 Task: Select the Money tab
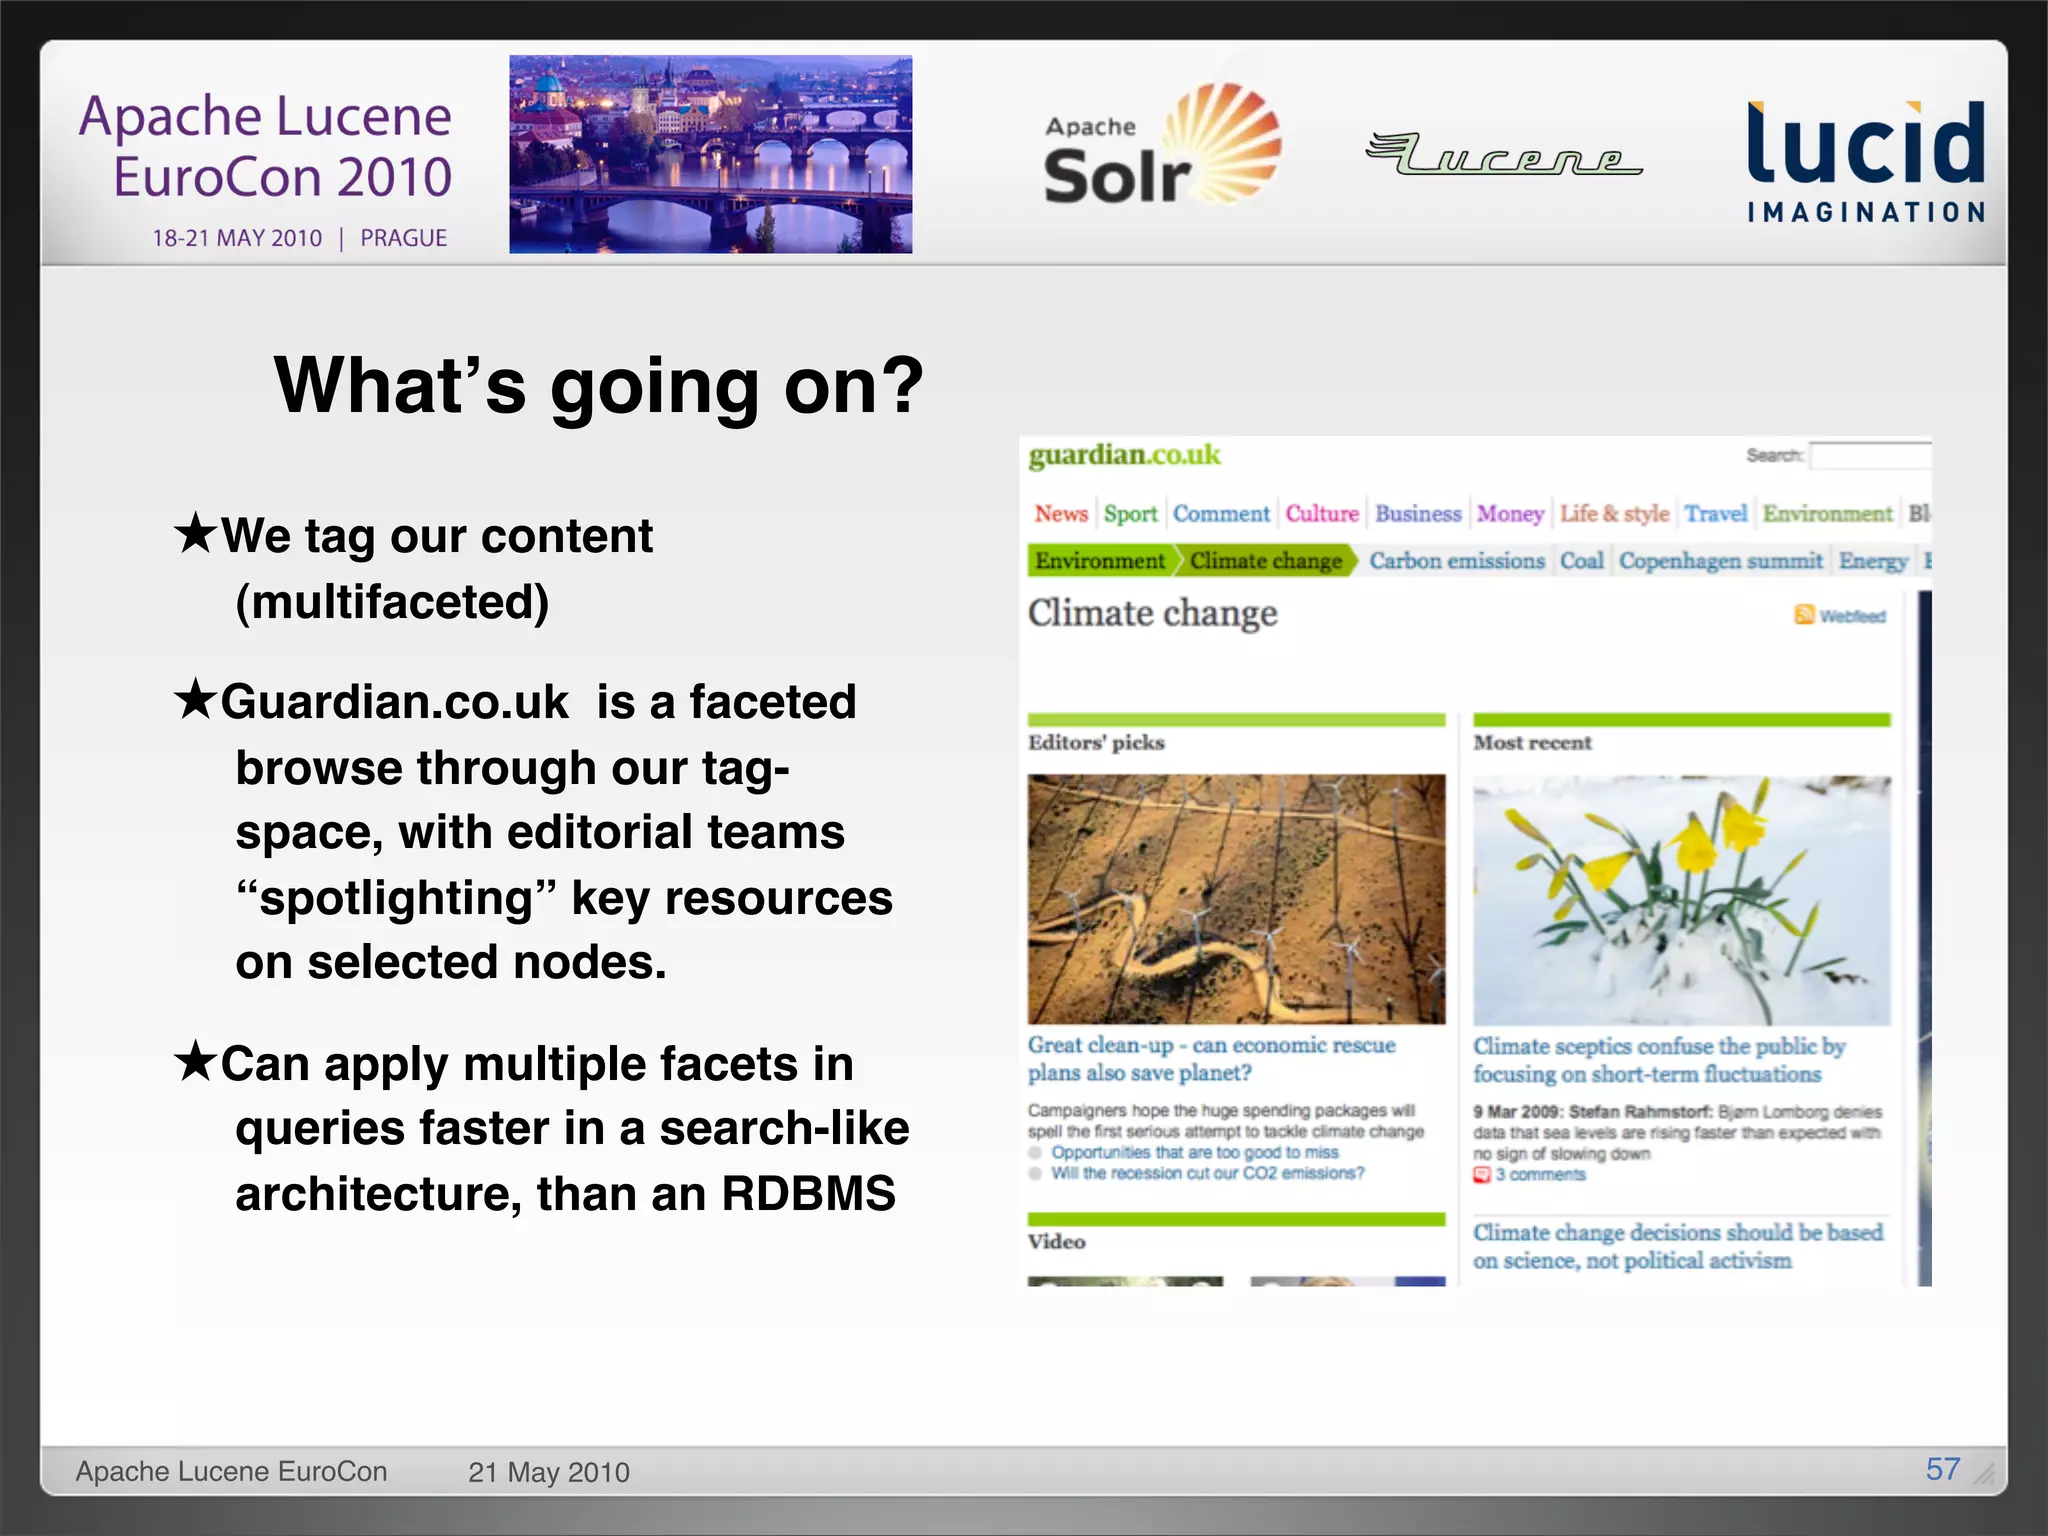pos(1510,514)
